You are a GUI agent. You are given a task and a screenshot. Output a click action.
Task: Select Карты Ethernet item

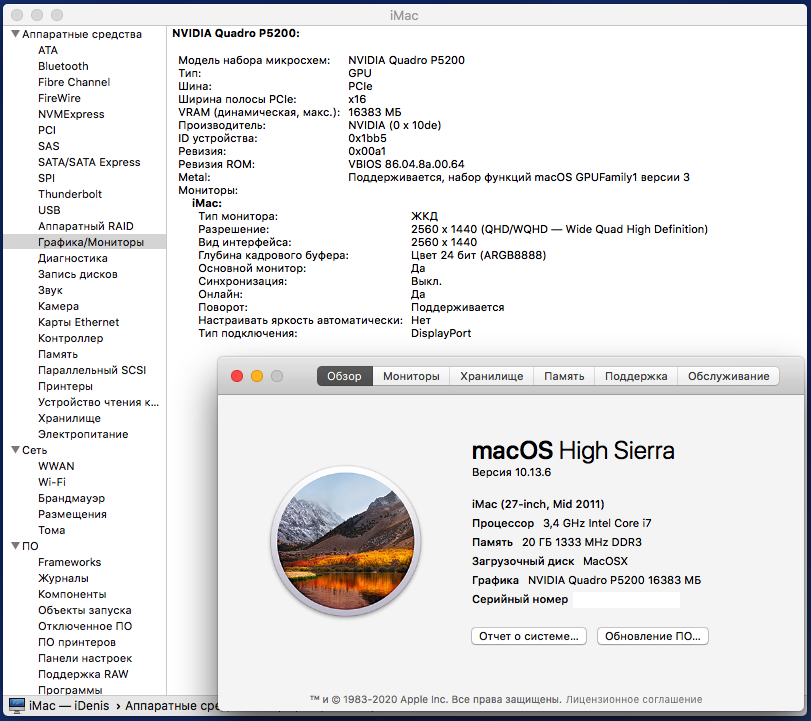(x=79, y=322)
